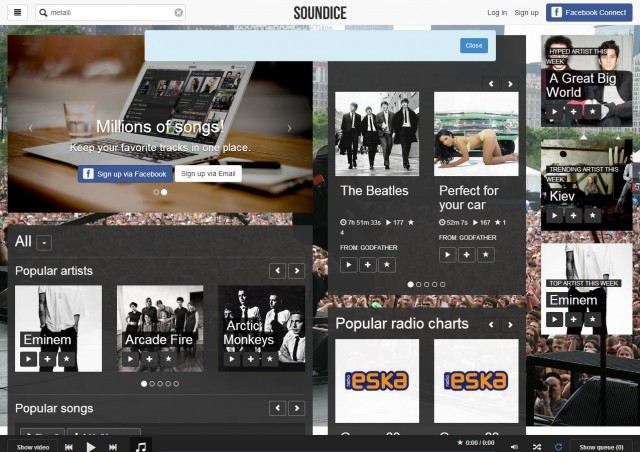The image size is (640, 452).
Task: Click the Facebook Connect button
Action: (x=589, y=13)
